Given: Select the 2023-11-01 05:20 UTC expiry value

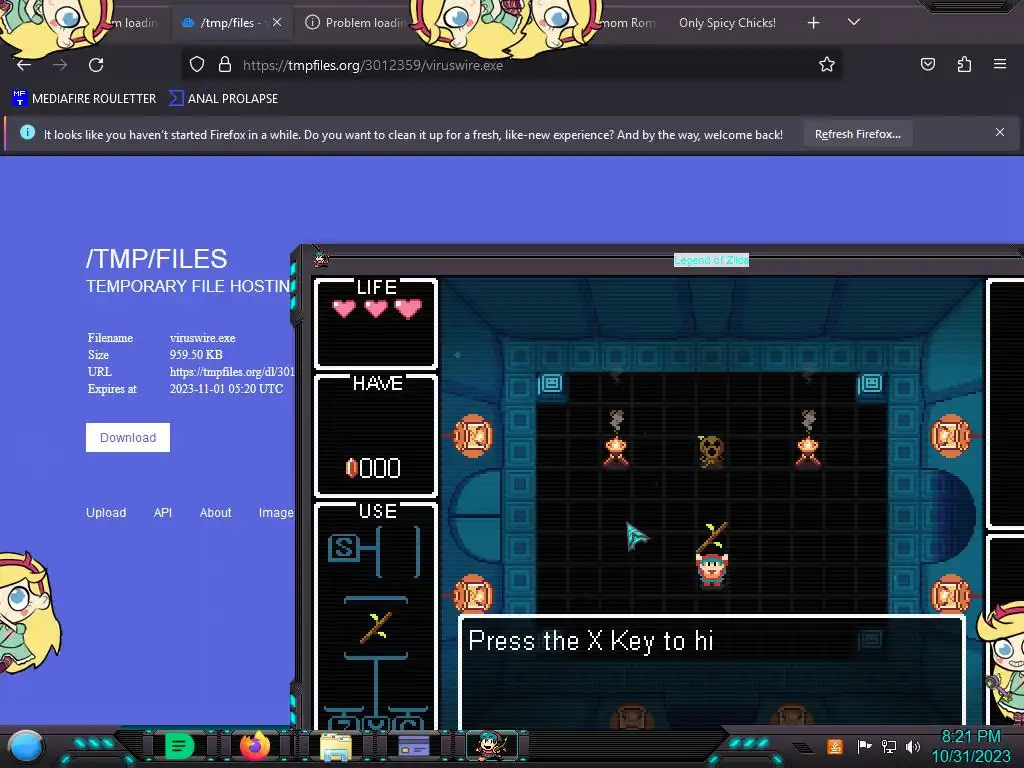Looking at the screenshot, I should (x=226, y=389).
